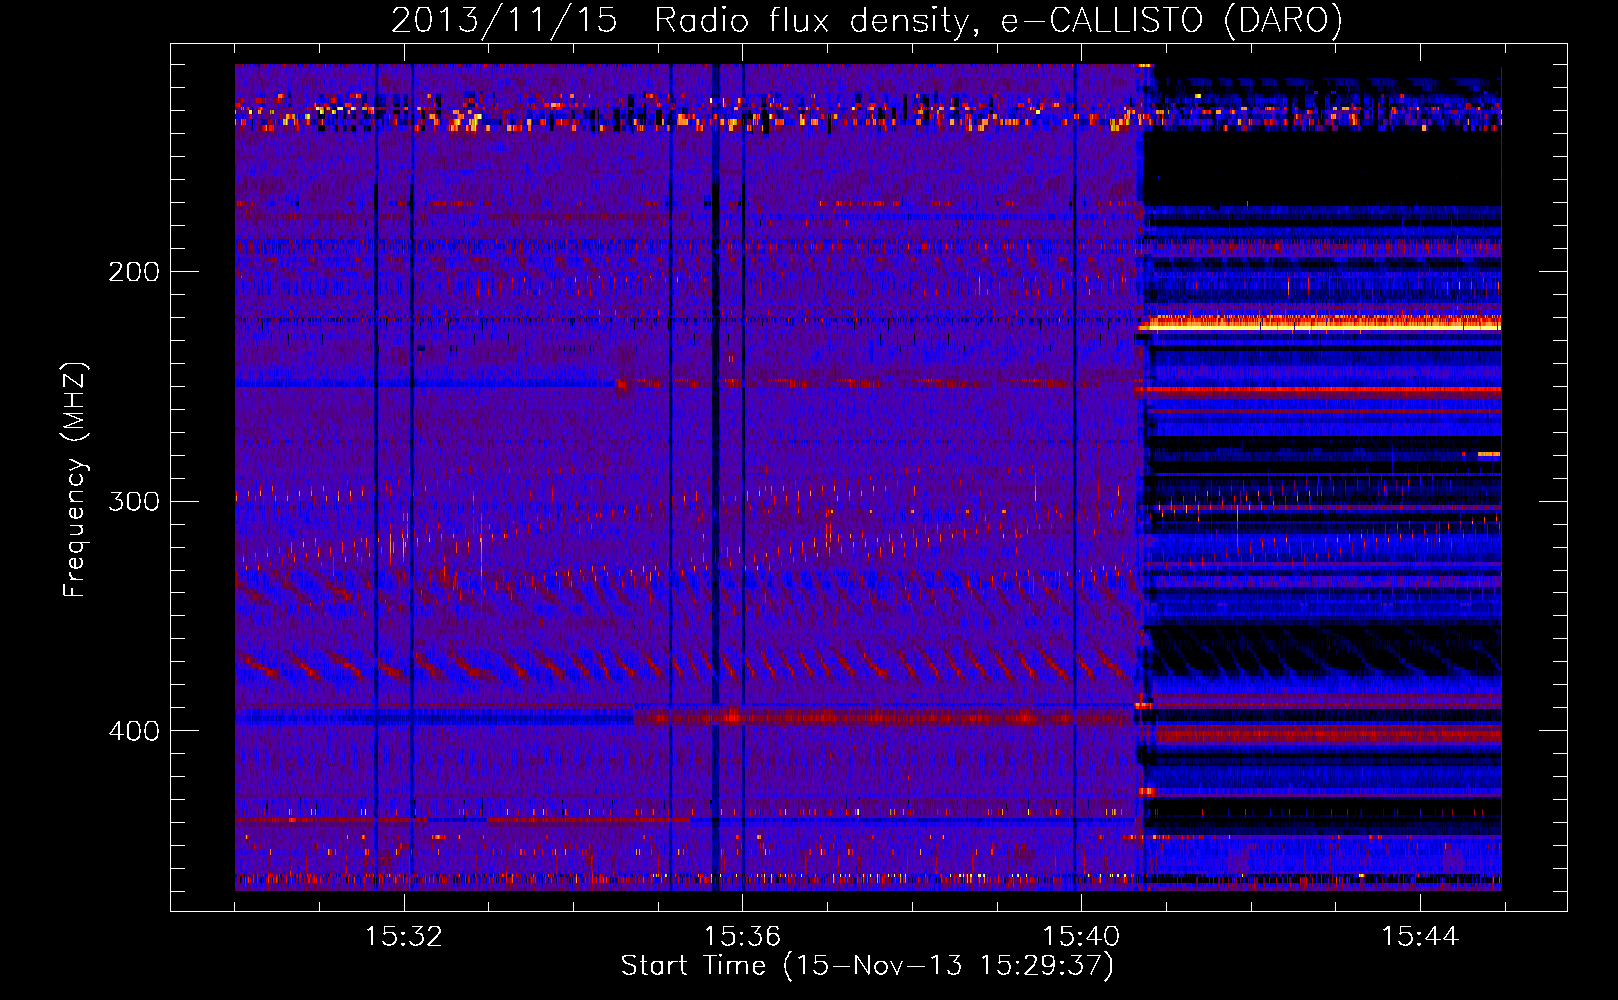Screen dimensions: 1618x1000
Task: Click the 'Frequency (MHZ)' axis label
Action: point(75,479)
